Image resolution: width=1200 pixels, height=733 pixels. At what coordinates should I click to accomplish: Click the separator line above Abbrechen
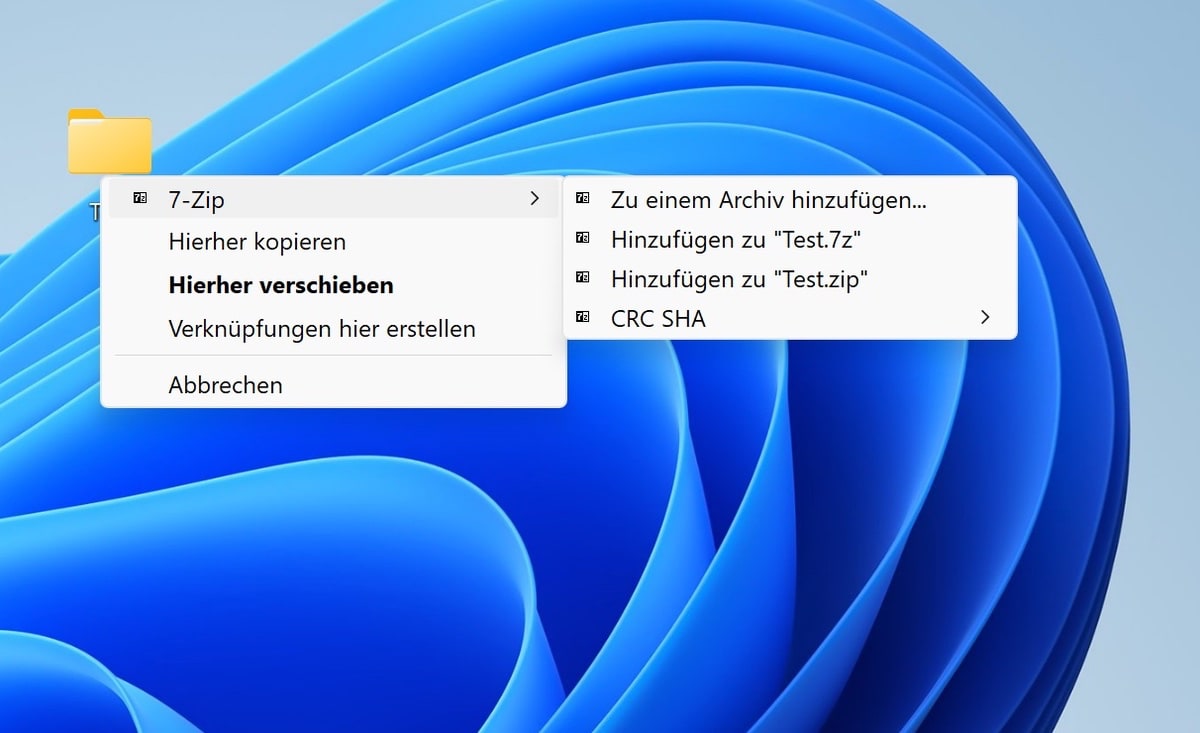pyautogui.click(x=333, y=355)
